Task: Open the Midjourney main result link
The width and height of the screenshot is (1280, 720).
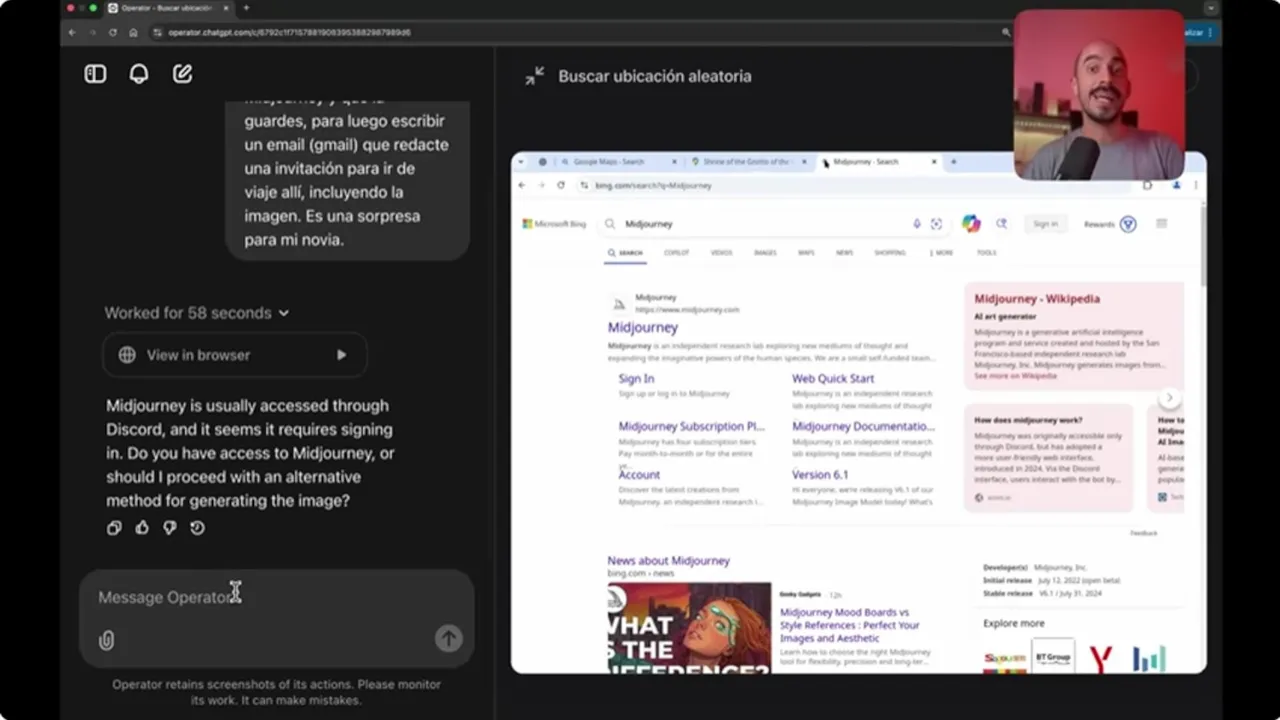Action: 643,327
